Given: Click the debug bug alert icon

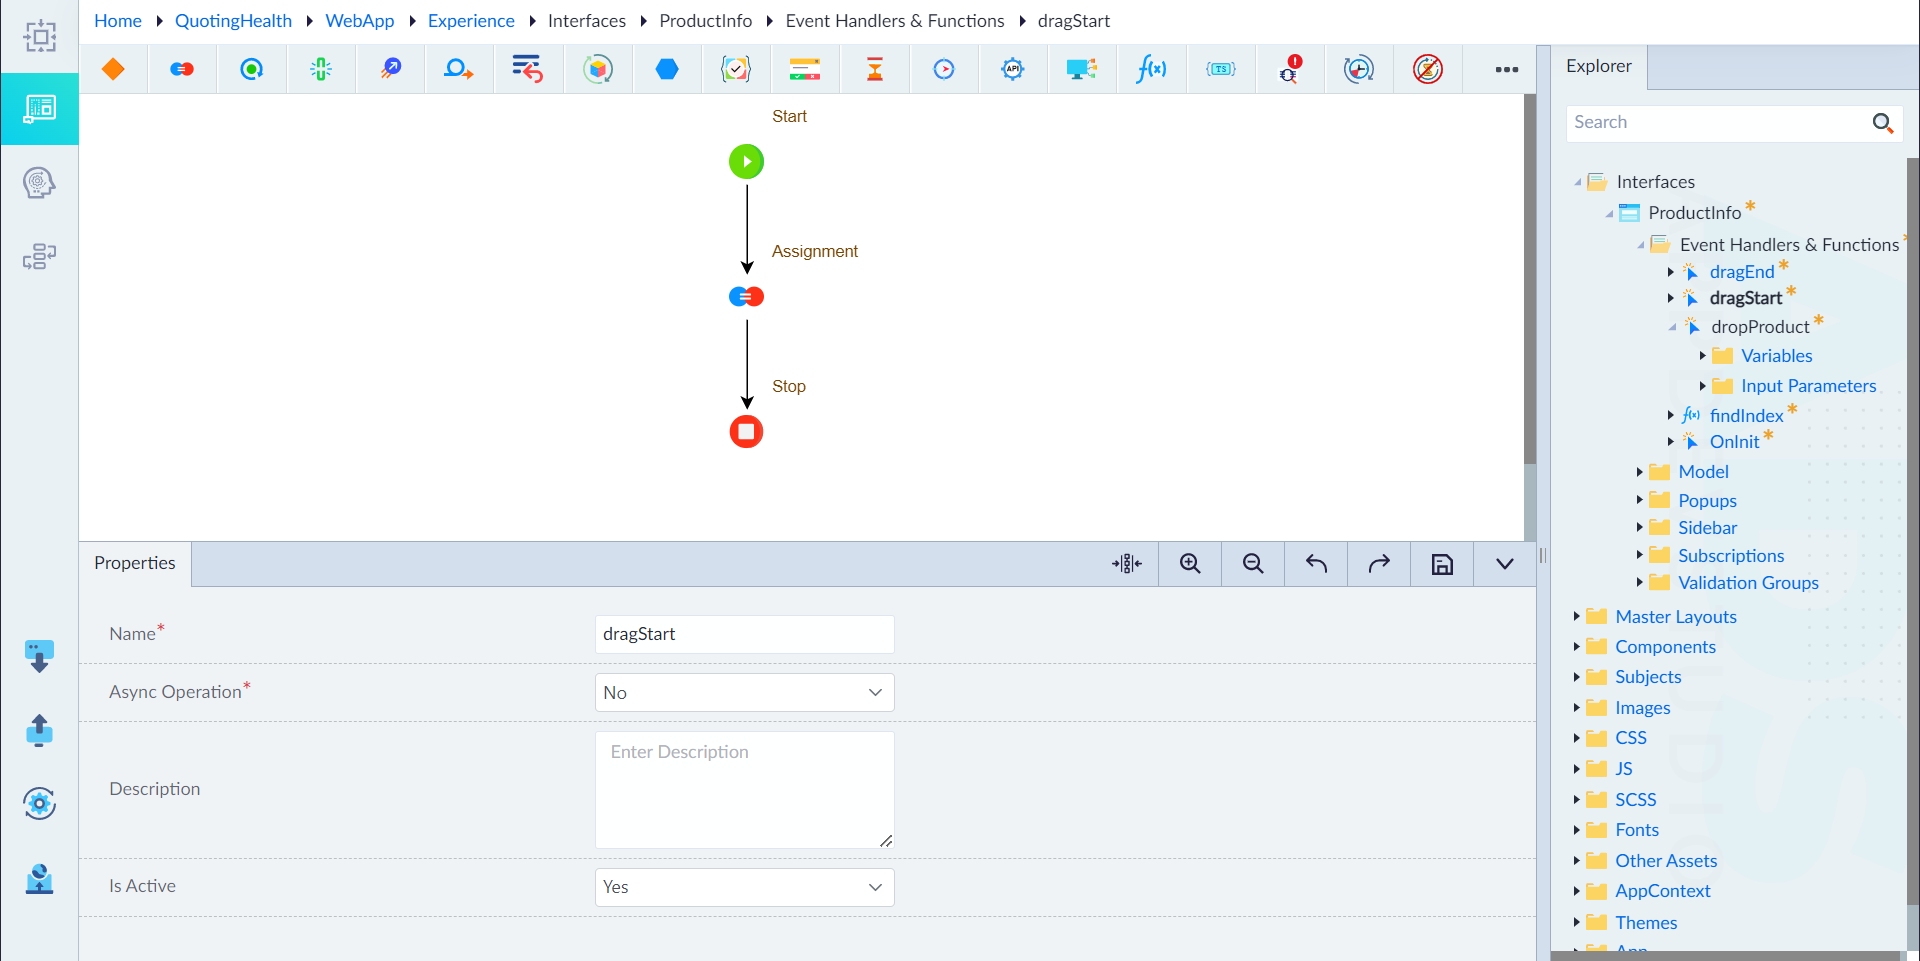Looking at the screenshot, I should [x=1290, y=69].
